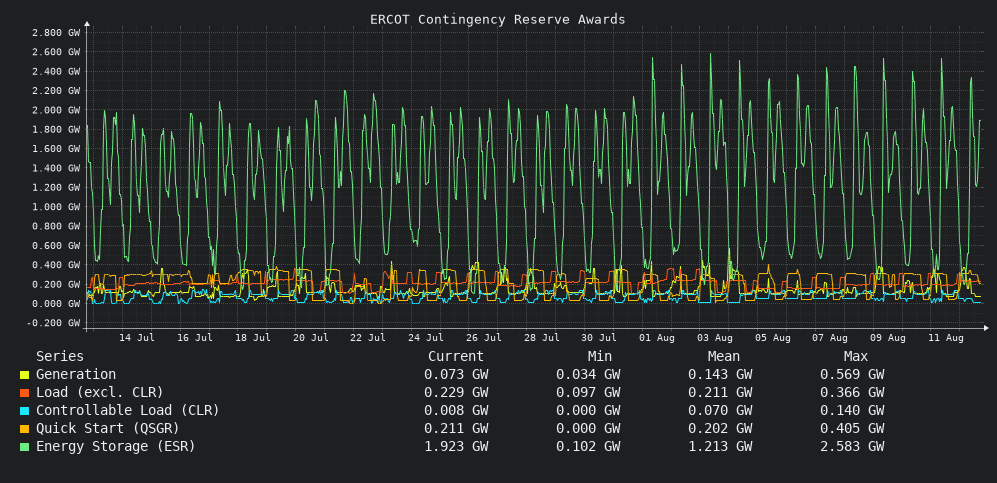Image resolution: width=997 pixels, height=483 pixels.
Task: Click Load max value 0.366 GW
Action: 852,393
